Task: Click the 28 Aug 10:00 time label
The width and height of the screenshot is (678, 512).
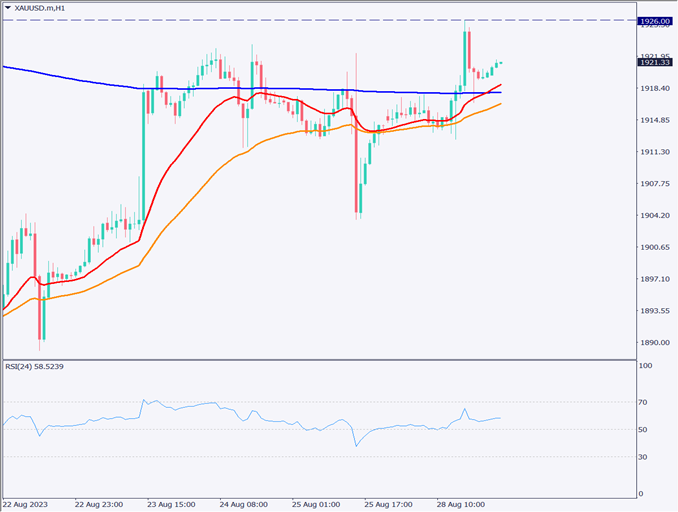Action: 463,505
